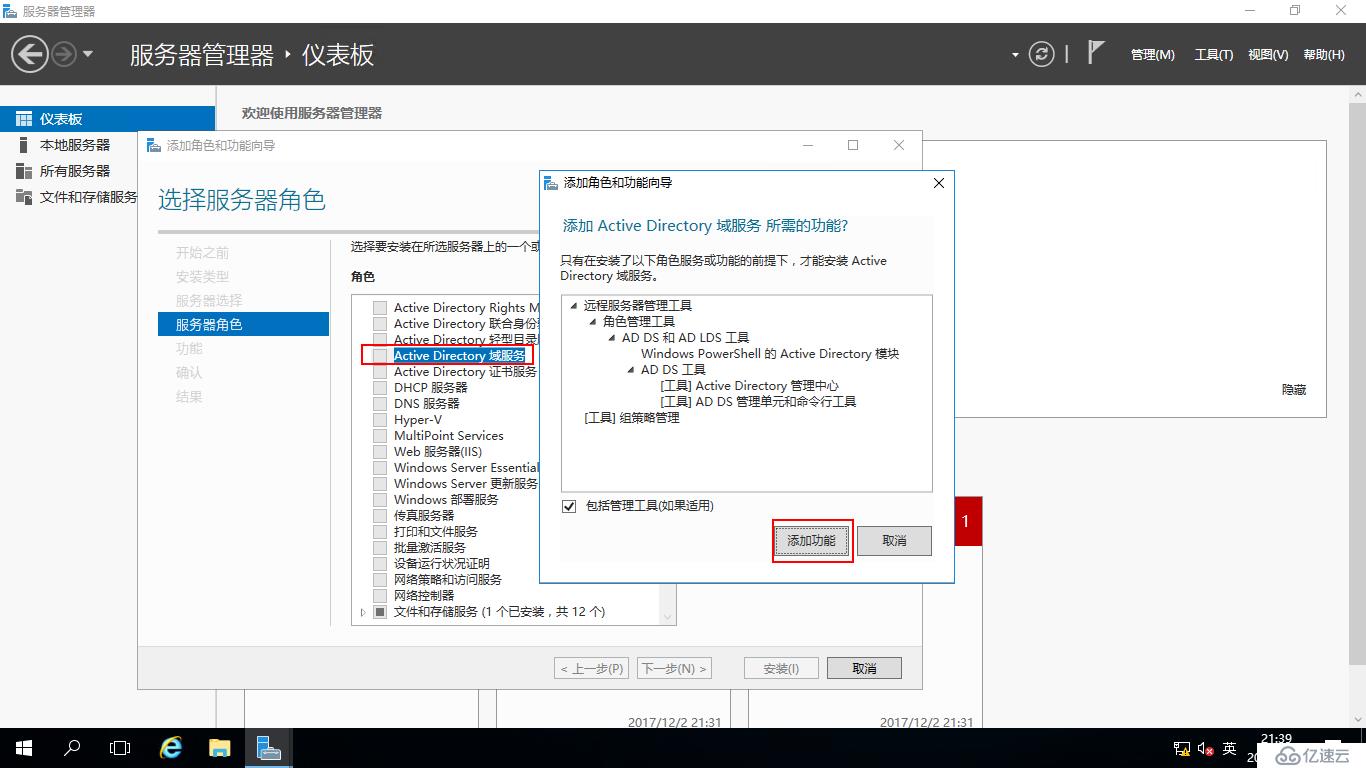Image resolution: width=1366 pixels, height=768 pixels.
Task: Click the 英 input language indicator
Action: (1230, 749)
